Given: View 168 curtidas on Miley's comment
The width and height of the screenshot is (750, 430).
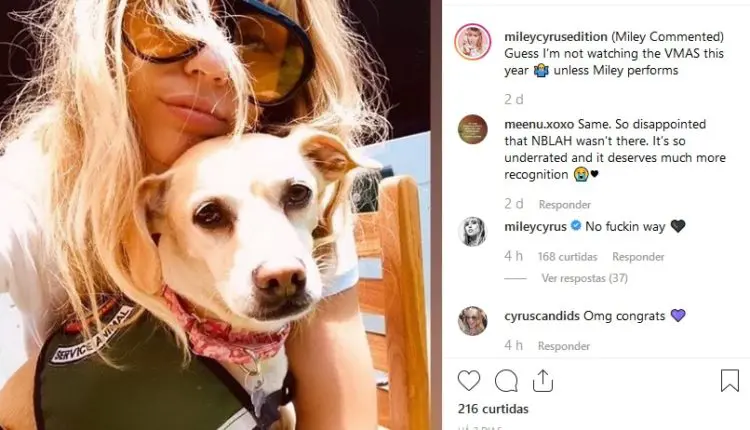Looking at the screenshot, I should coord(568,257).
